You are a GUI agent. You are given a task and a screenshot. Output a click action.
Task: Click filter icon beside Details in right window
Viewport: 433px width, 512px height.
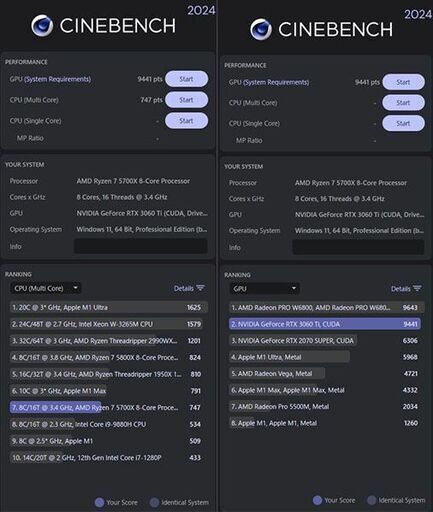pyautogui.click(x=417, y=288)
